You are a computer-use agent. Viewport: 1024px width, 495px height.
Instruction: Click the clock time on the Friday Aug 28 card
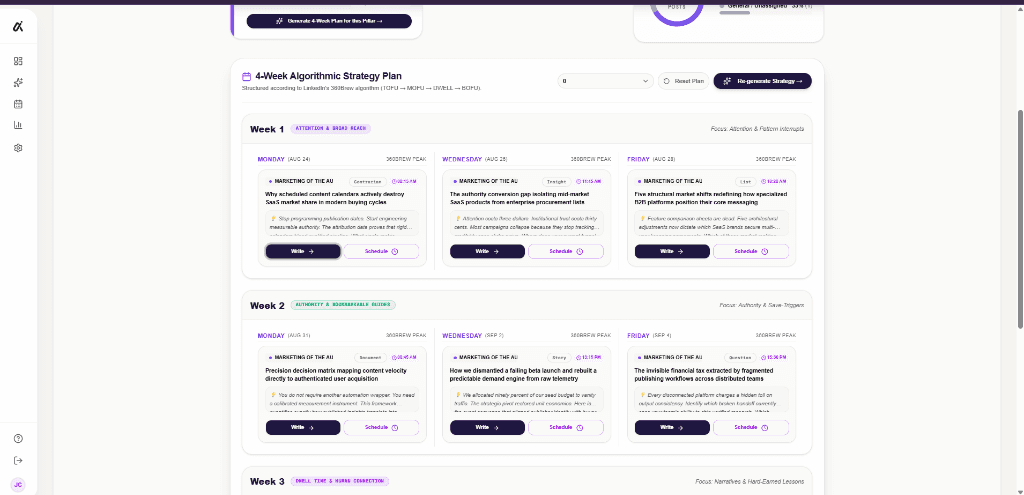(x=773, y=182)
